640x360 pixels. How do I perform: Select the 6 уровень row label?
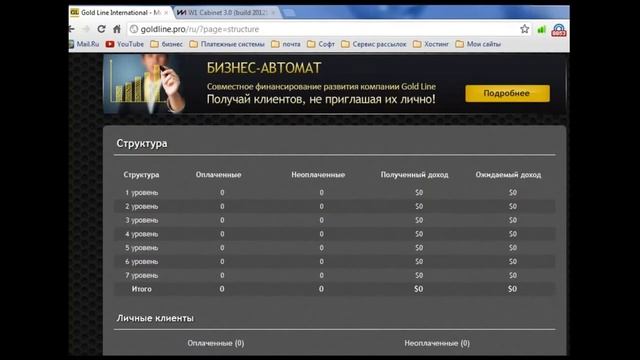(142, 262)
